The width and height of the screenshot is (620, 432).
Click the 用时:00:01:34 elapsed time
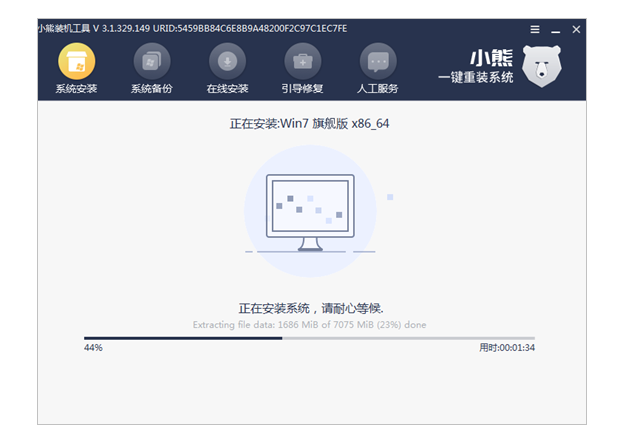(507, 348)
